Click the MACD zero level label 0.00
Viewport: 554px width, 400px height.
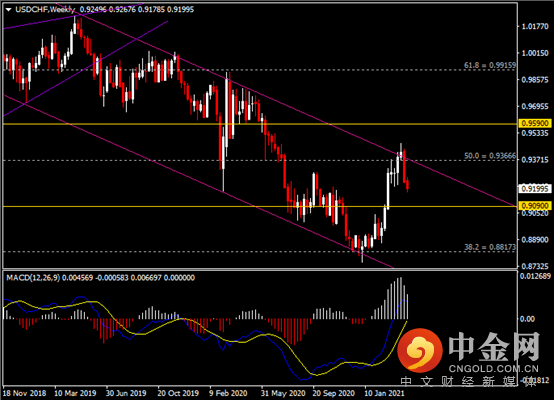(x=528, y=319)
